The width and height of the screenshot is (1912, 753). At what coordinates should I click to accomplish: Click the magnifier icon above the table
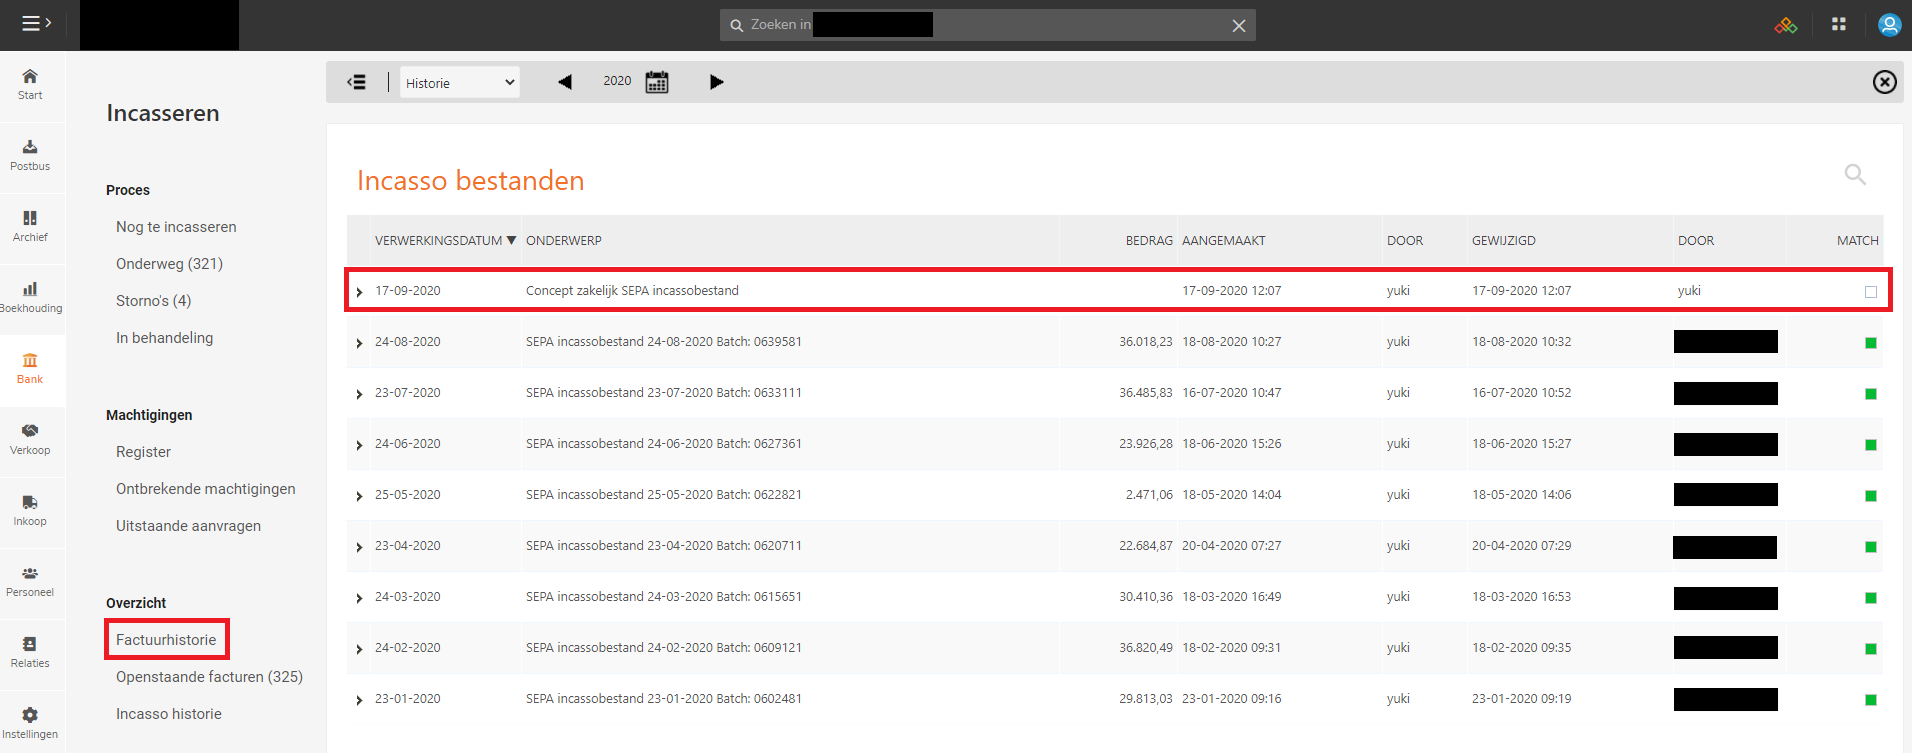(1855, 175)
